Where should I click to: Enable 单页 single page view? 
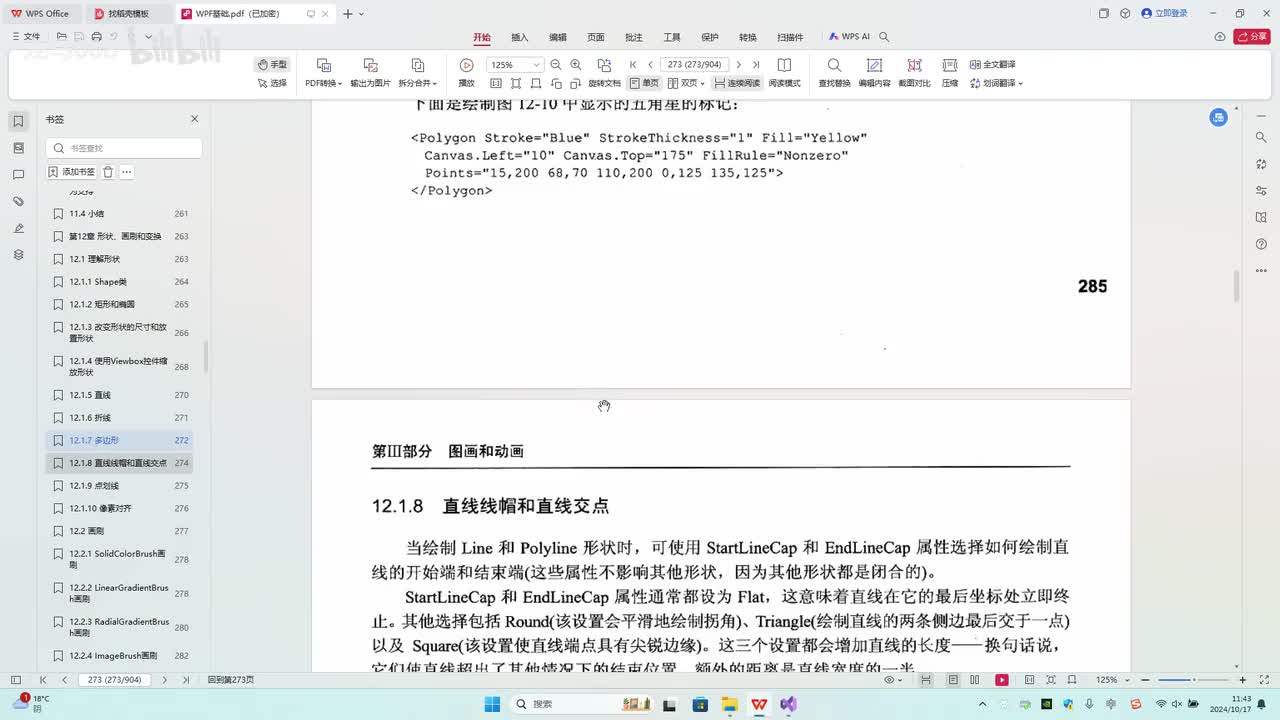click(x=644, y=83)
